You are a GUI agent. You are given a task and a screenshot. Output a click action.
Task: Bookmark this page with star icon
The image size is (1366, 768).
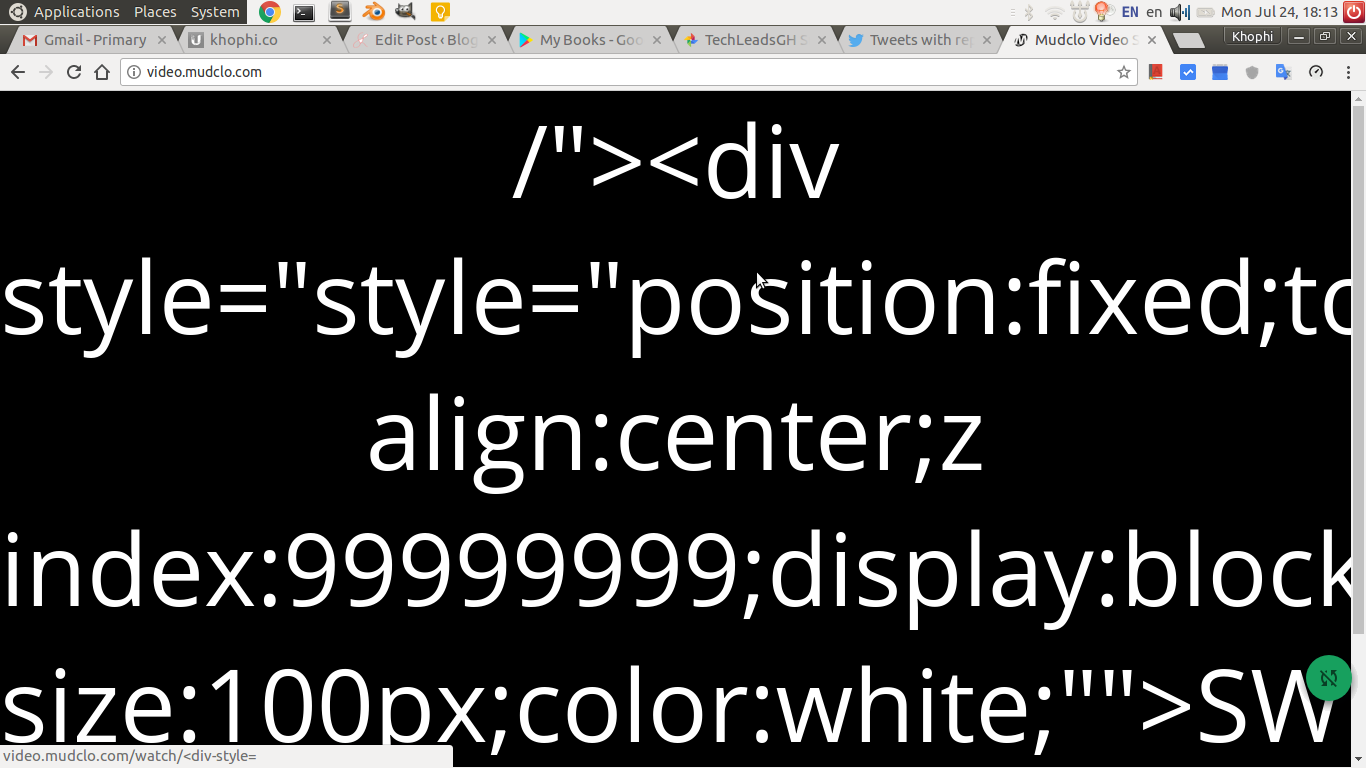1123,72
